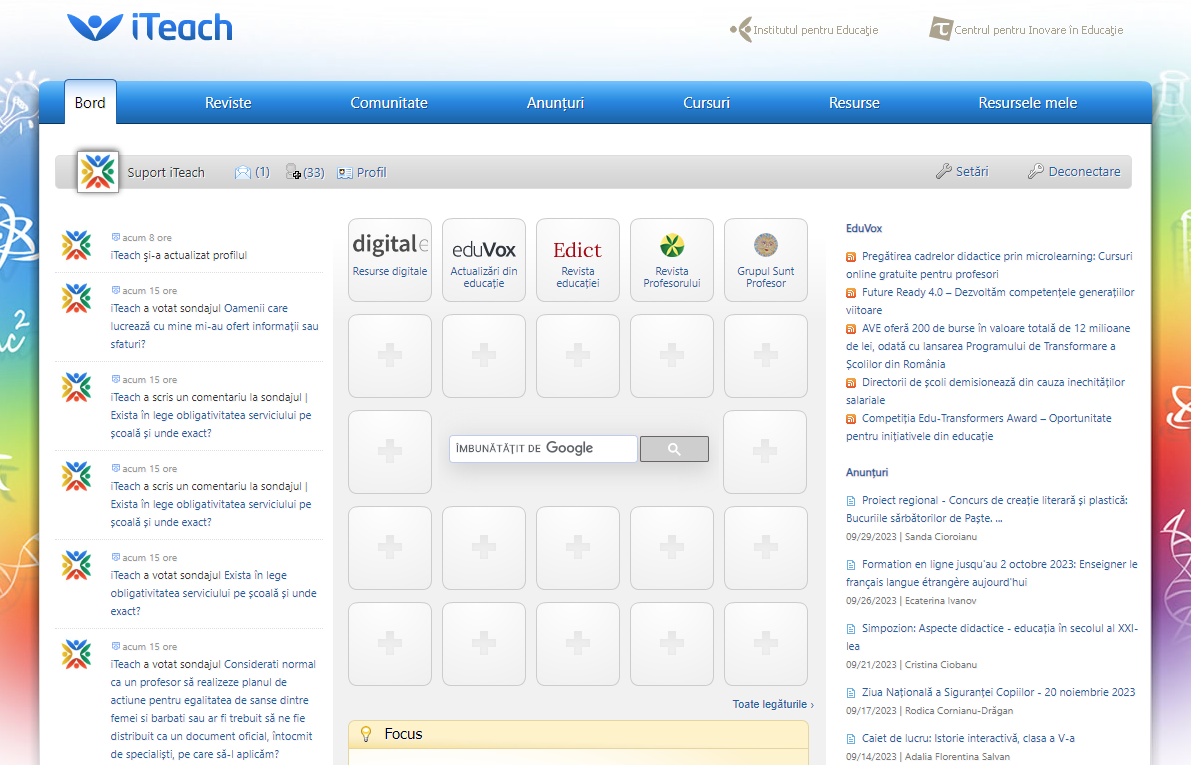Viewport: 1191px width, 765px height.
Task: Click the iTeach logo
Action: pyautogui.click(x=150, y=27)
